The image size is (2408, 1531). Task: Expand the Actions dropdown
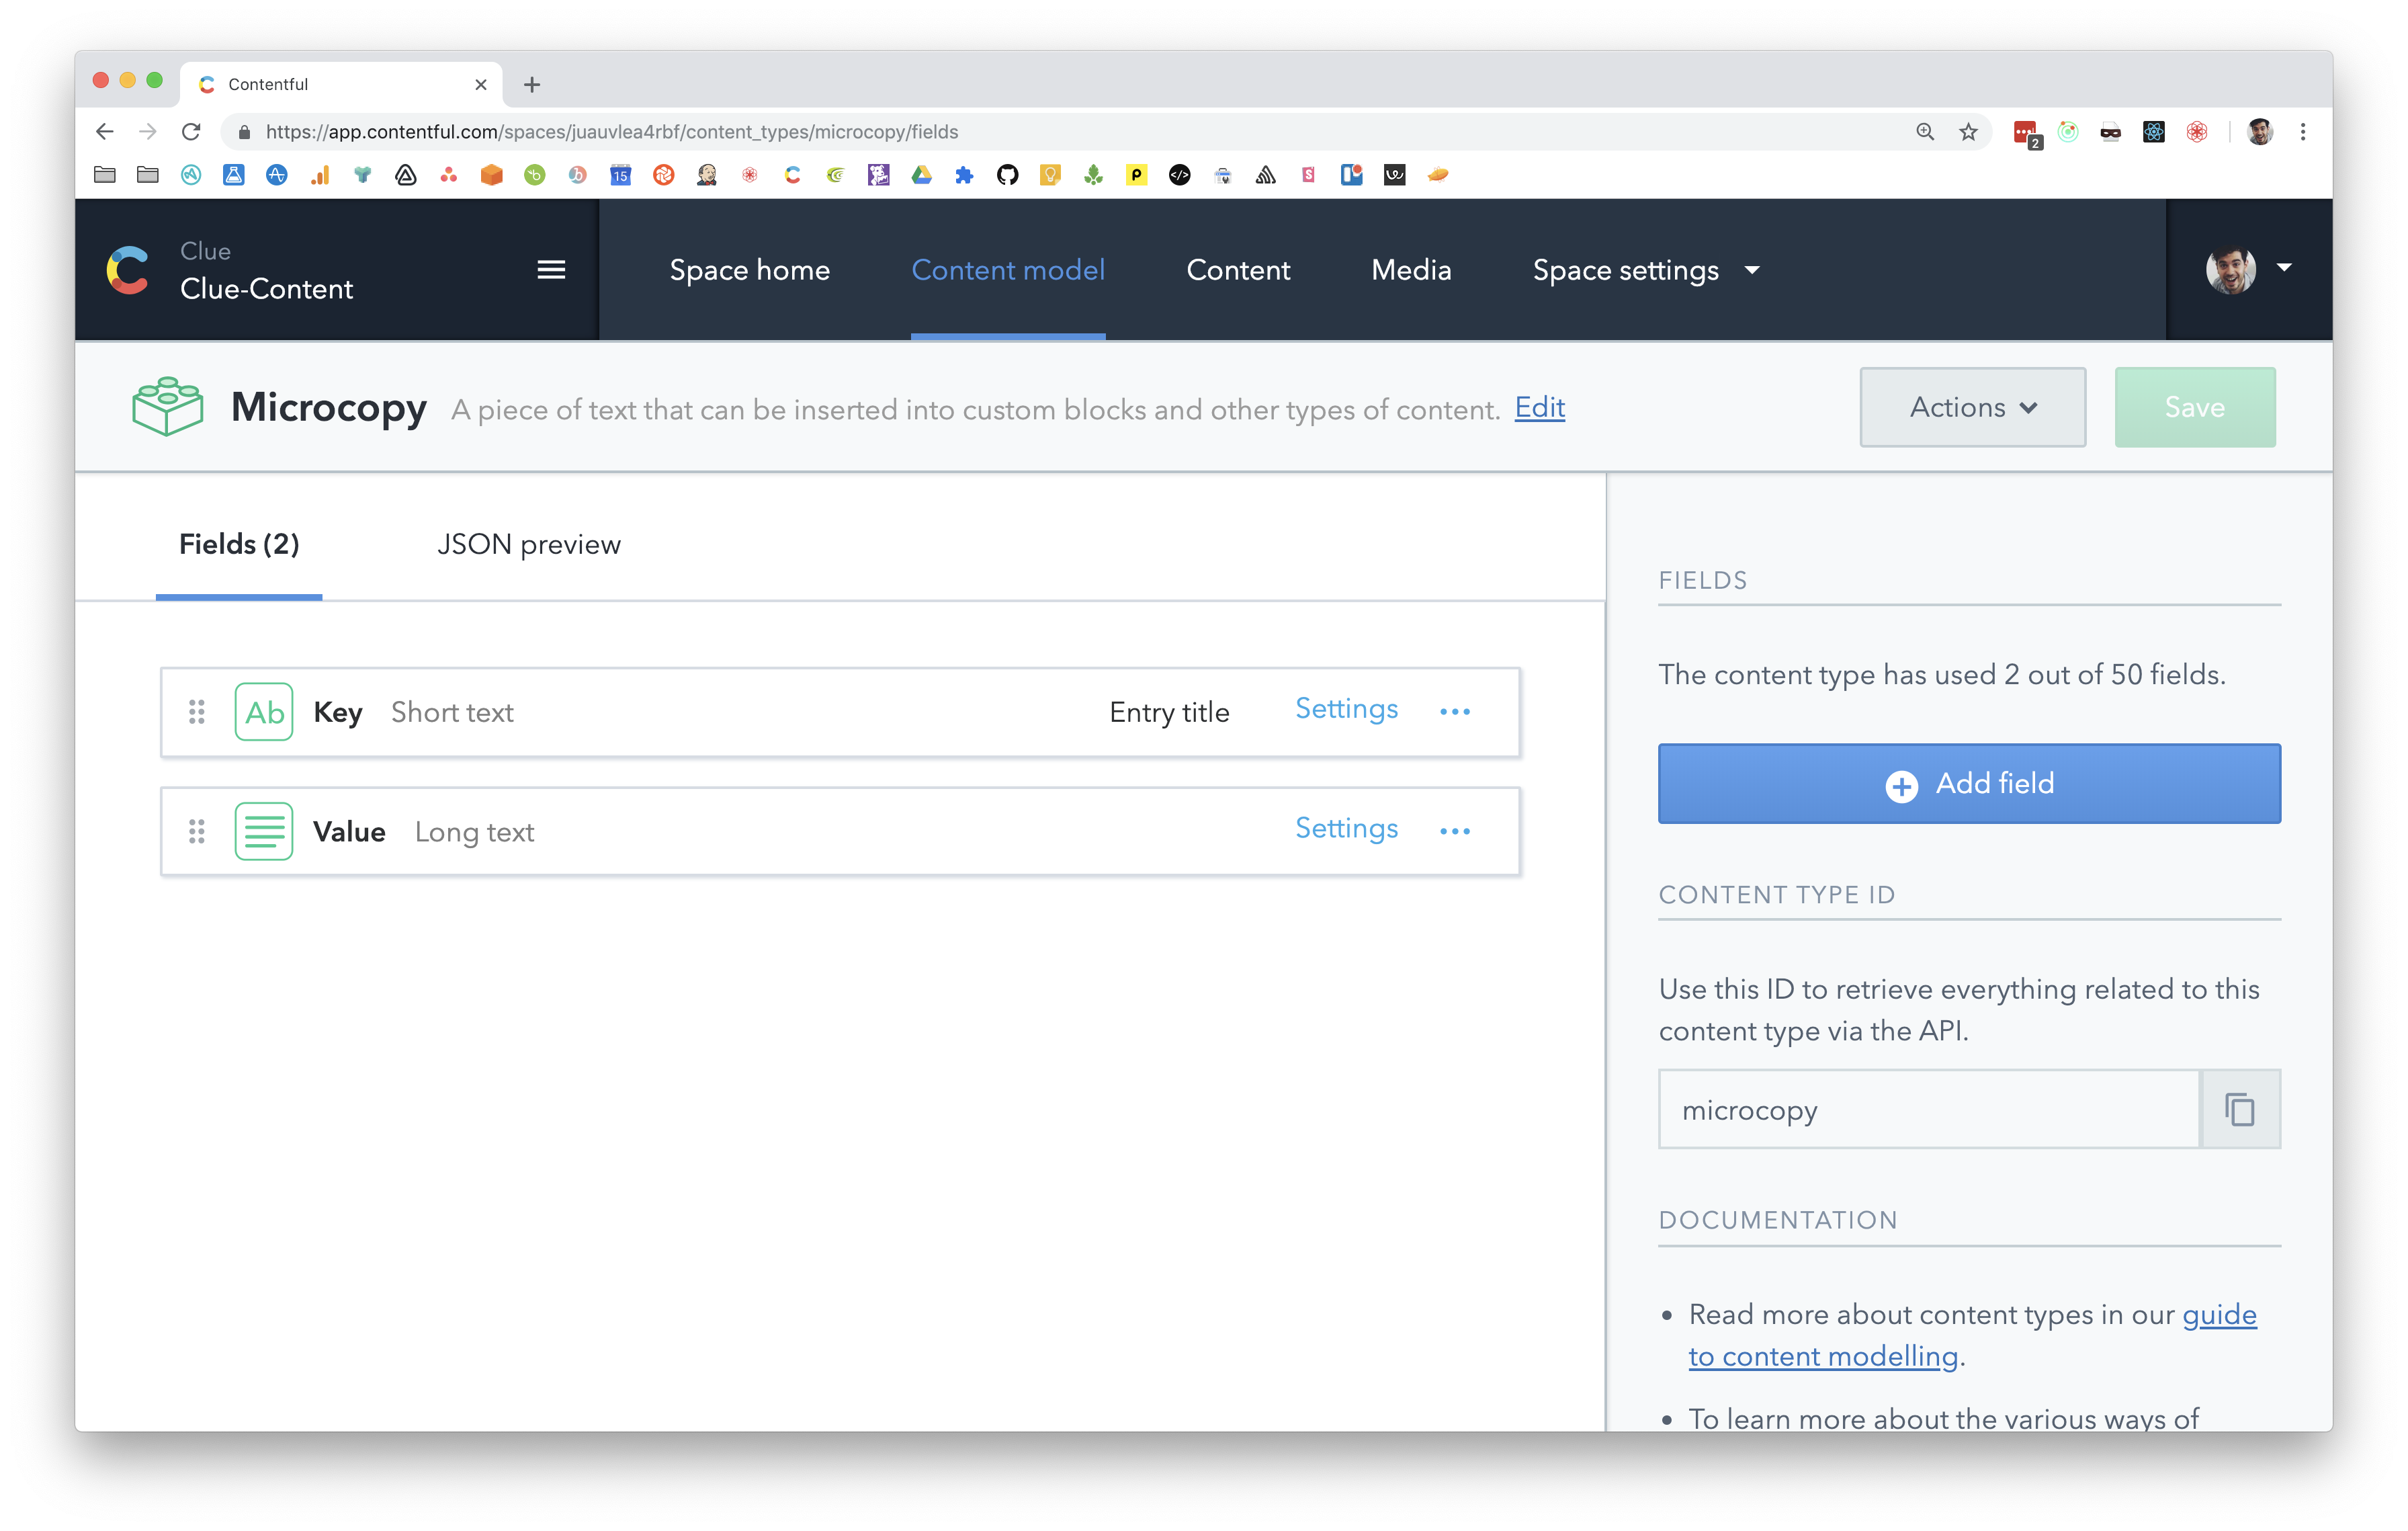point(1972,407)
